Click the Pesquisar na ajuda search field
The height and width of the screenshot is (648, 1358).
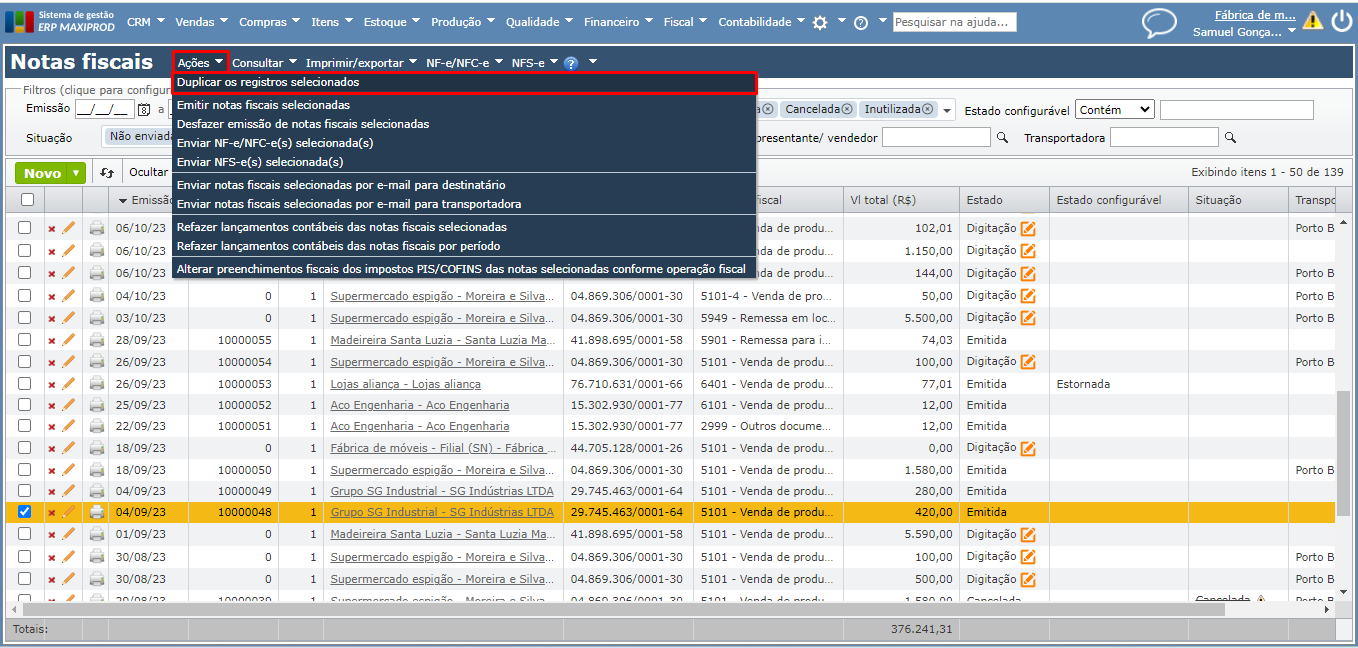[954, 22]
